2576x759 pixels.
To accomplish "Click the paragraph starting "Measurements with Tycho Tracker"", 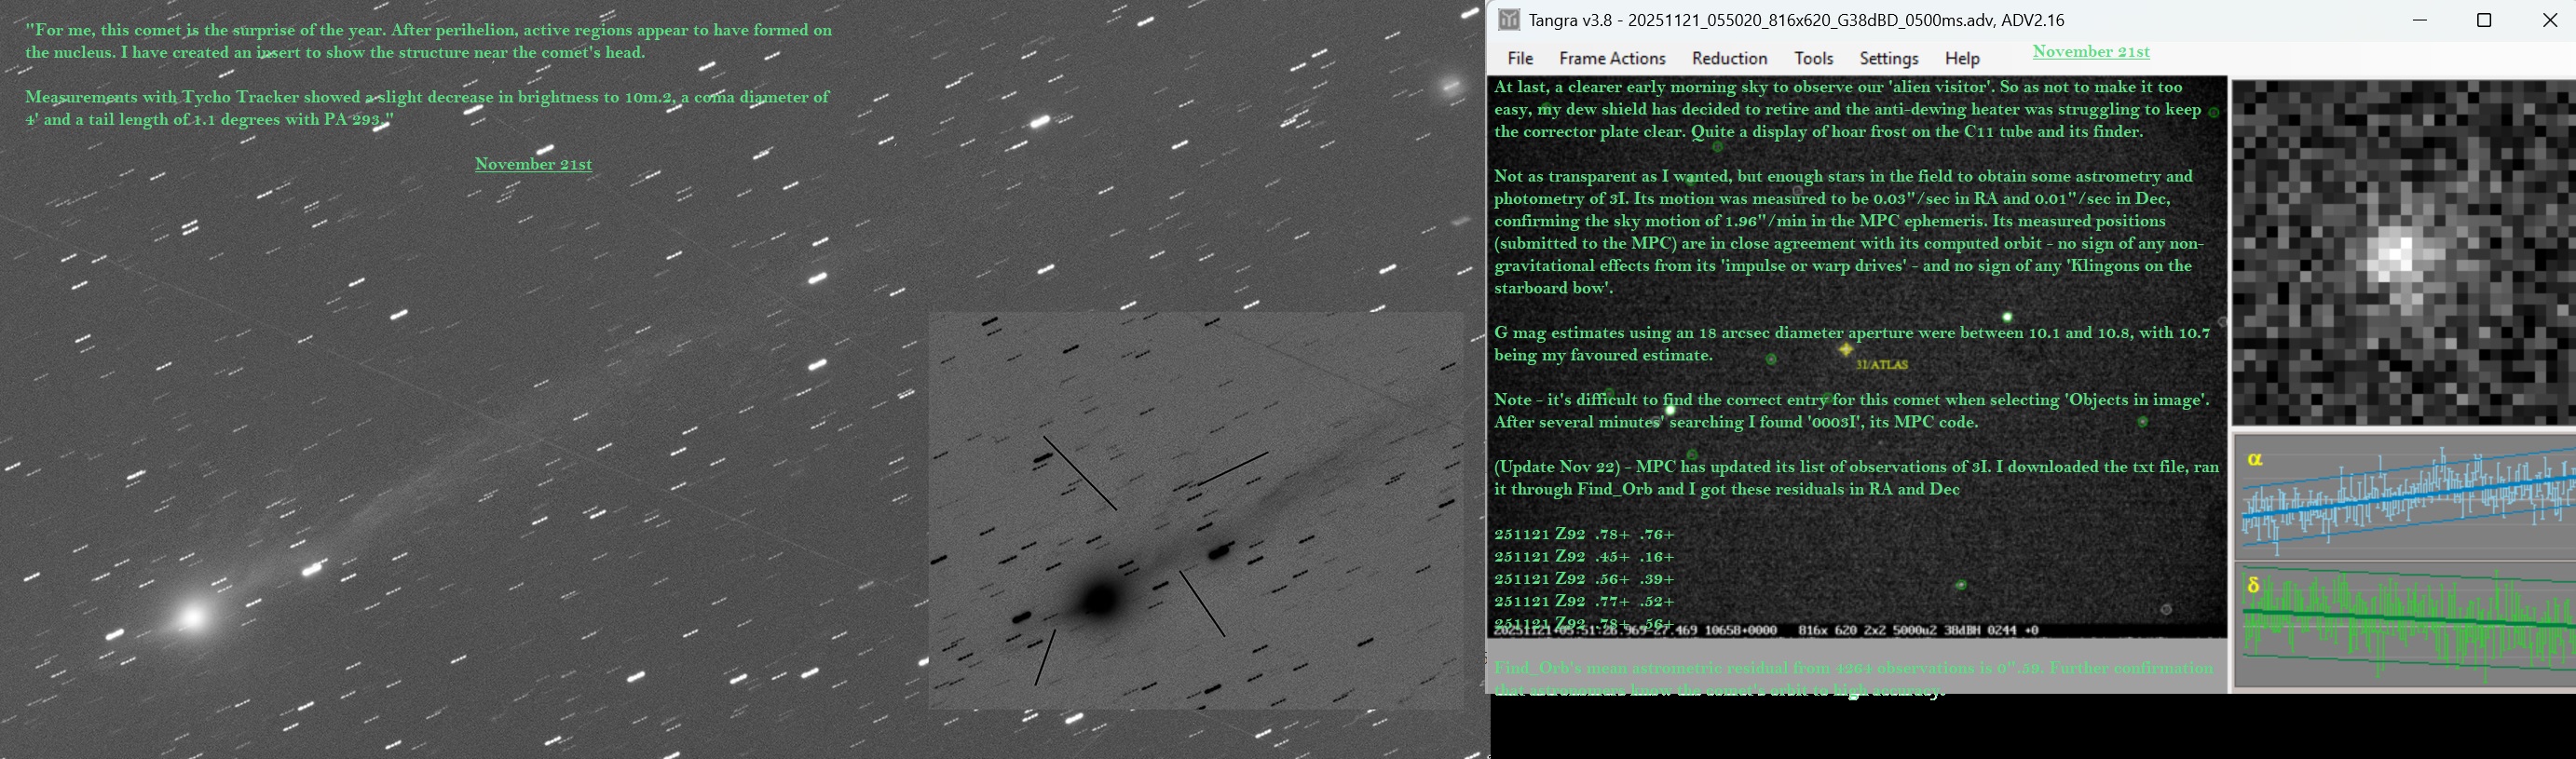I will (427, 108).
